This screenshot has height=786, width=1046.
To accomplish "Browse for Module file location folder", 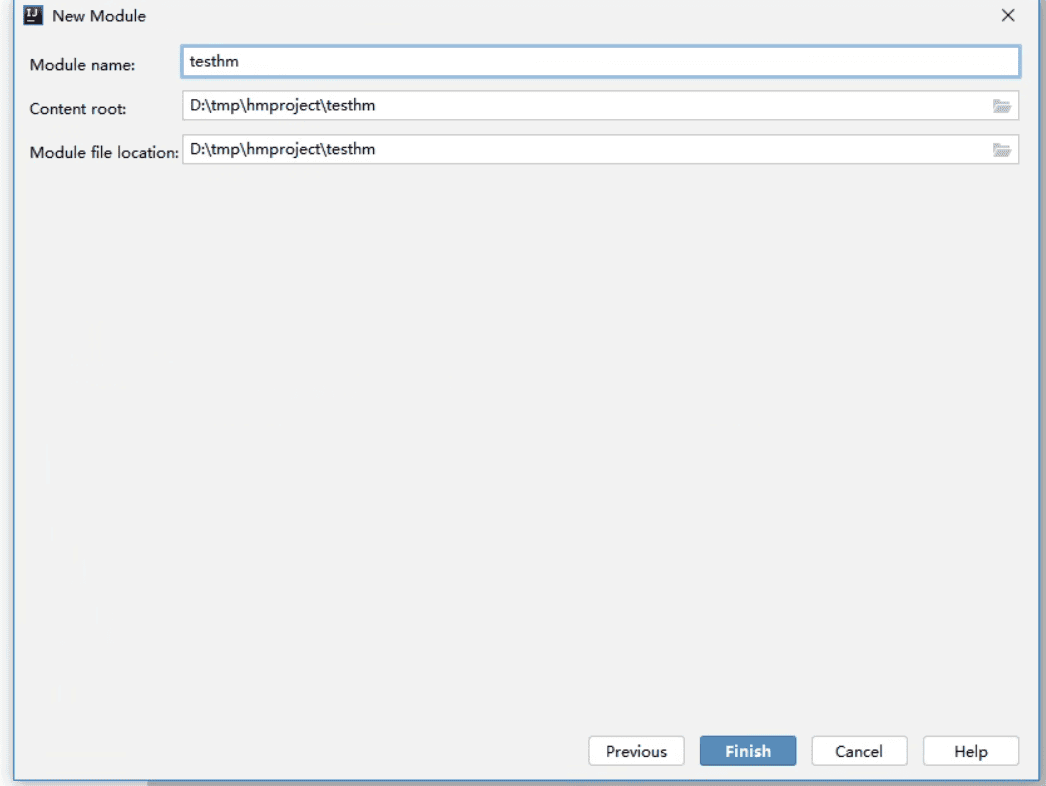I will pos(1002,150).
